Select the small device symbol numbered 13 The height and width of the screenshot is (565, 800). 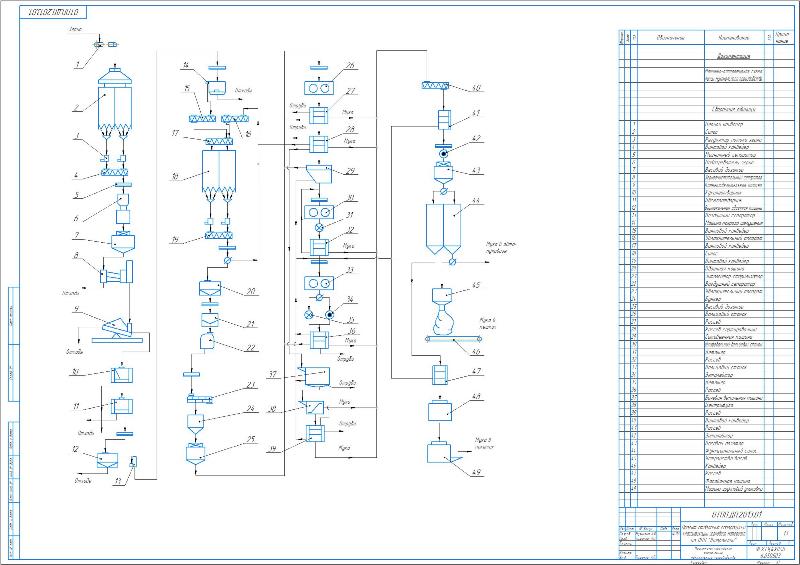[134, 461]
